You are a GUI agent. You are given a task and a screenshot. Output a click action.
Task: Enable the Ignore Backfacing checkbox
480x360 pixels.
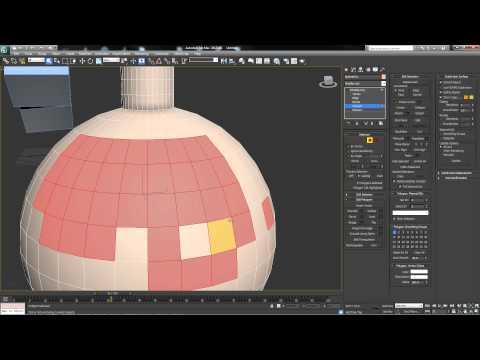(349, 151)
